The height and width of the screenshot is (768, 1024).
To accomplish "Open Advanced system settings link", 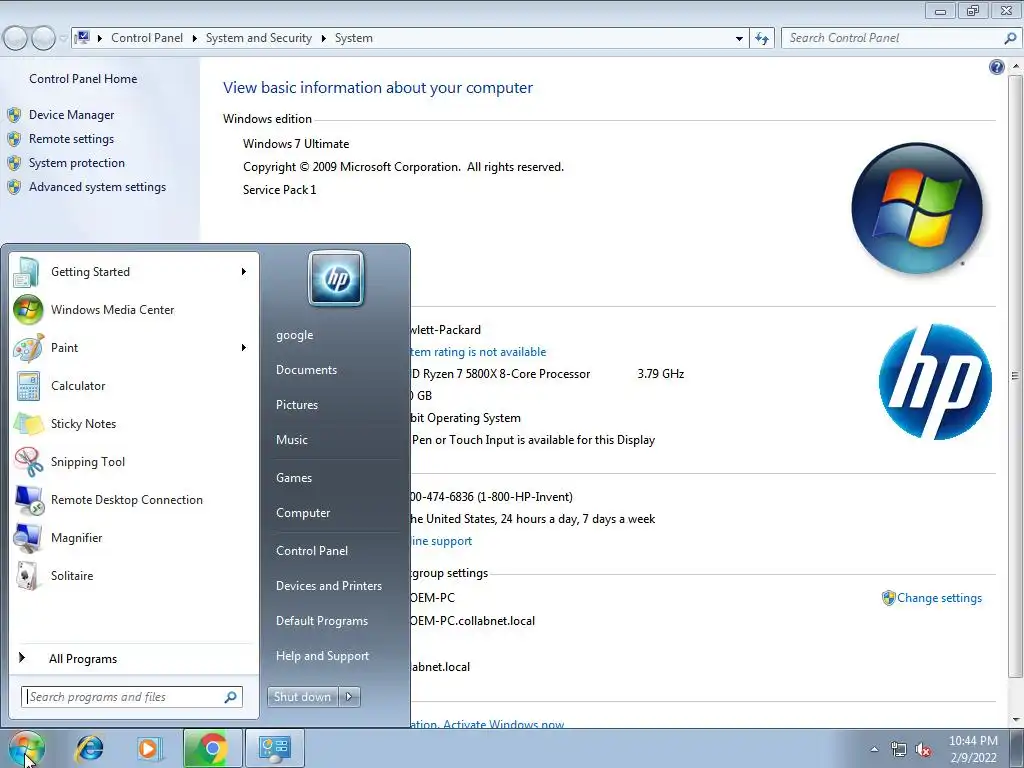I will [x=97, y=187].
